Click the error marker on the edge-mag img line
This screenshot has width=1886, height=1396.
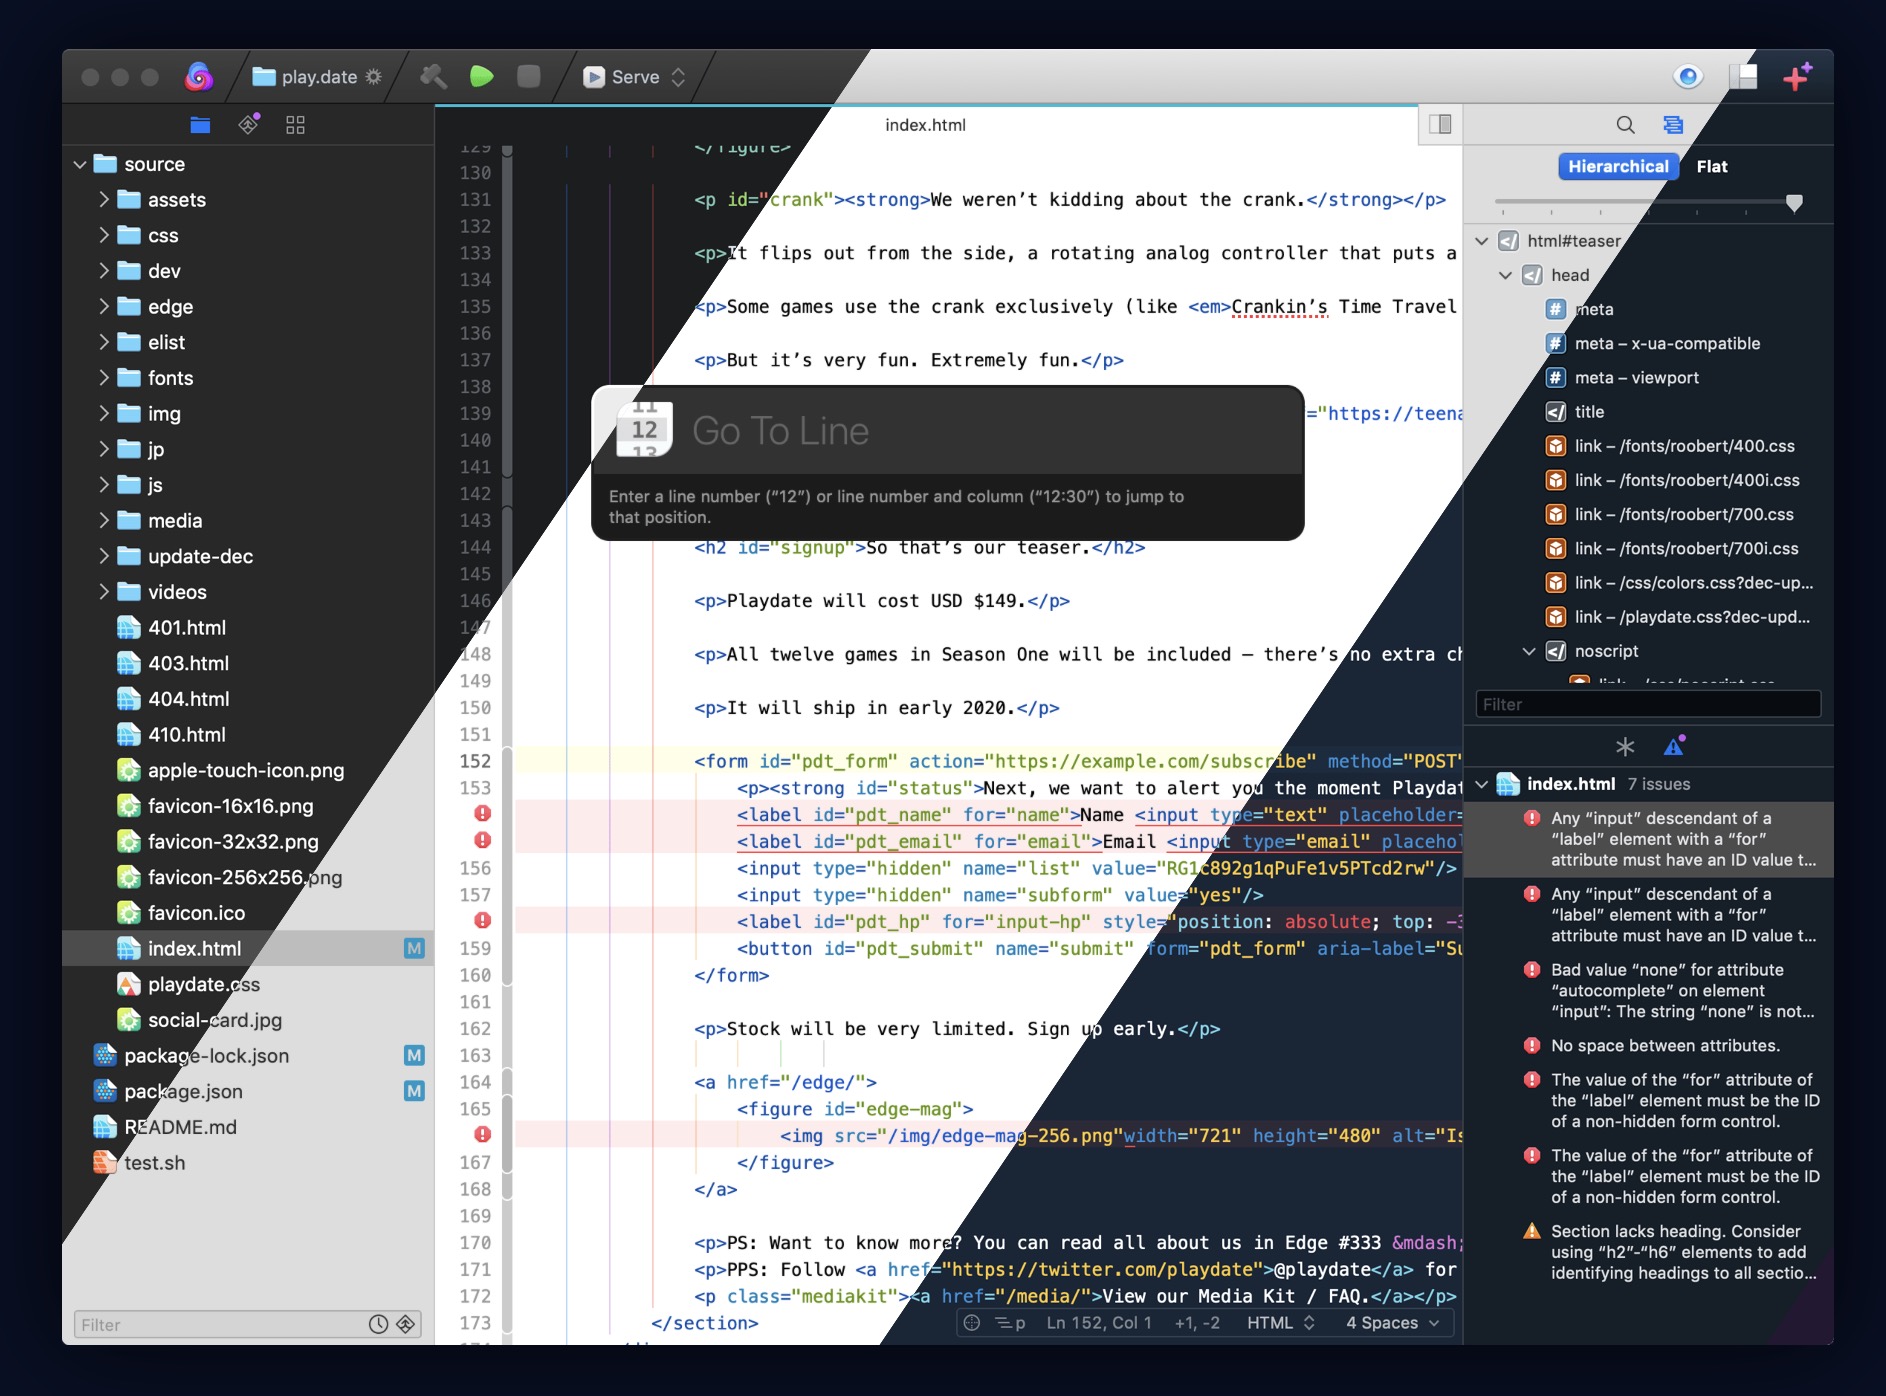[482, 1135]
